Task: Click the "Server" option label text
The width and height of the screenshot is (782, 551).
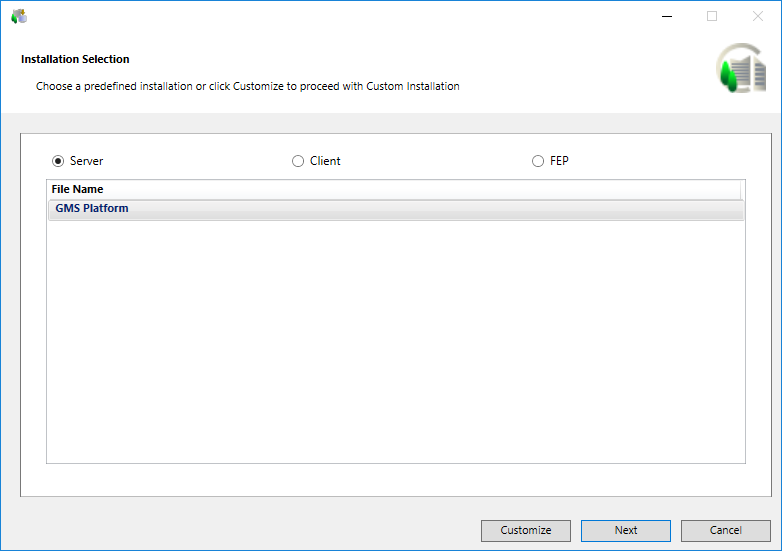Action: point(87,161)
